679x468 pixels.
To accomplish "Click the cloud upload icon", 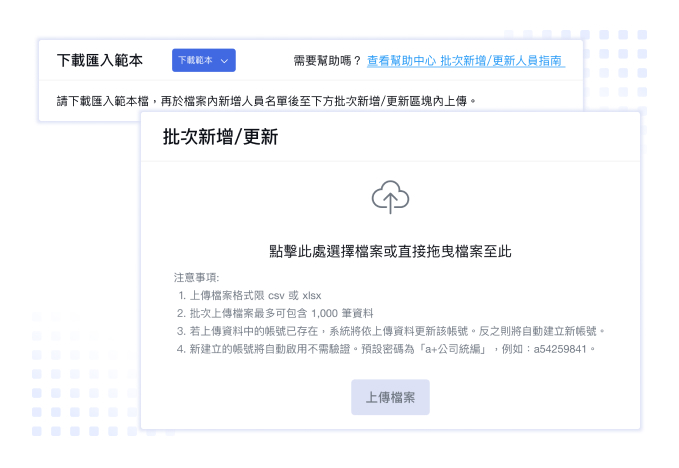I will 390,197.
